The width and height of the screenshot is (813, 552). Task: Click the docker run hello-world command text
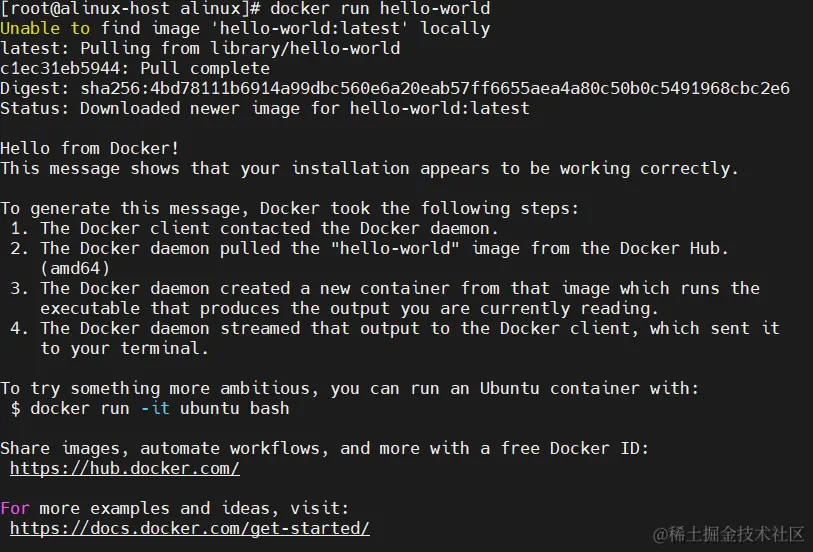[380, 8]
